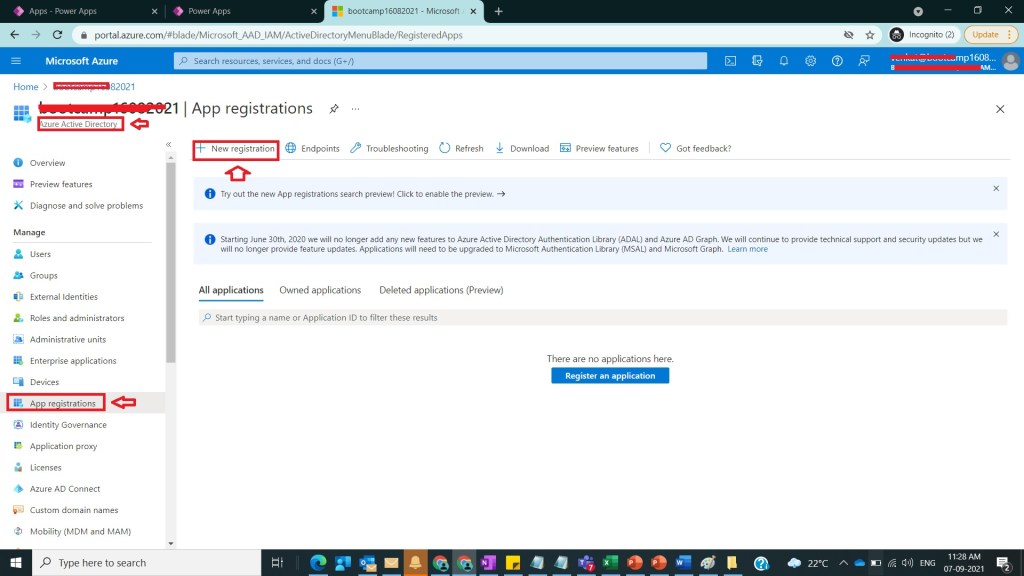Open Azure portal hamburger menu
Image resolution: width=1024 pixels, height=576 pixels.
point(16,61)
